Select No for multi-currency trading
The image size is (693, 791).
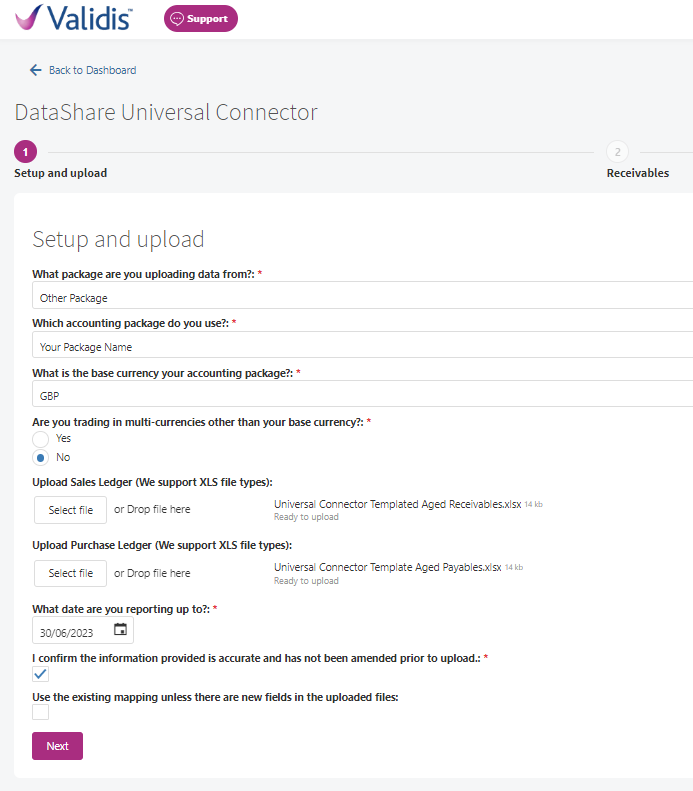tap(40, 458)
